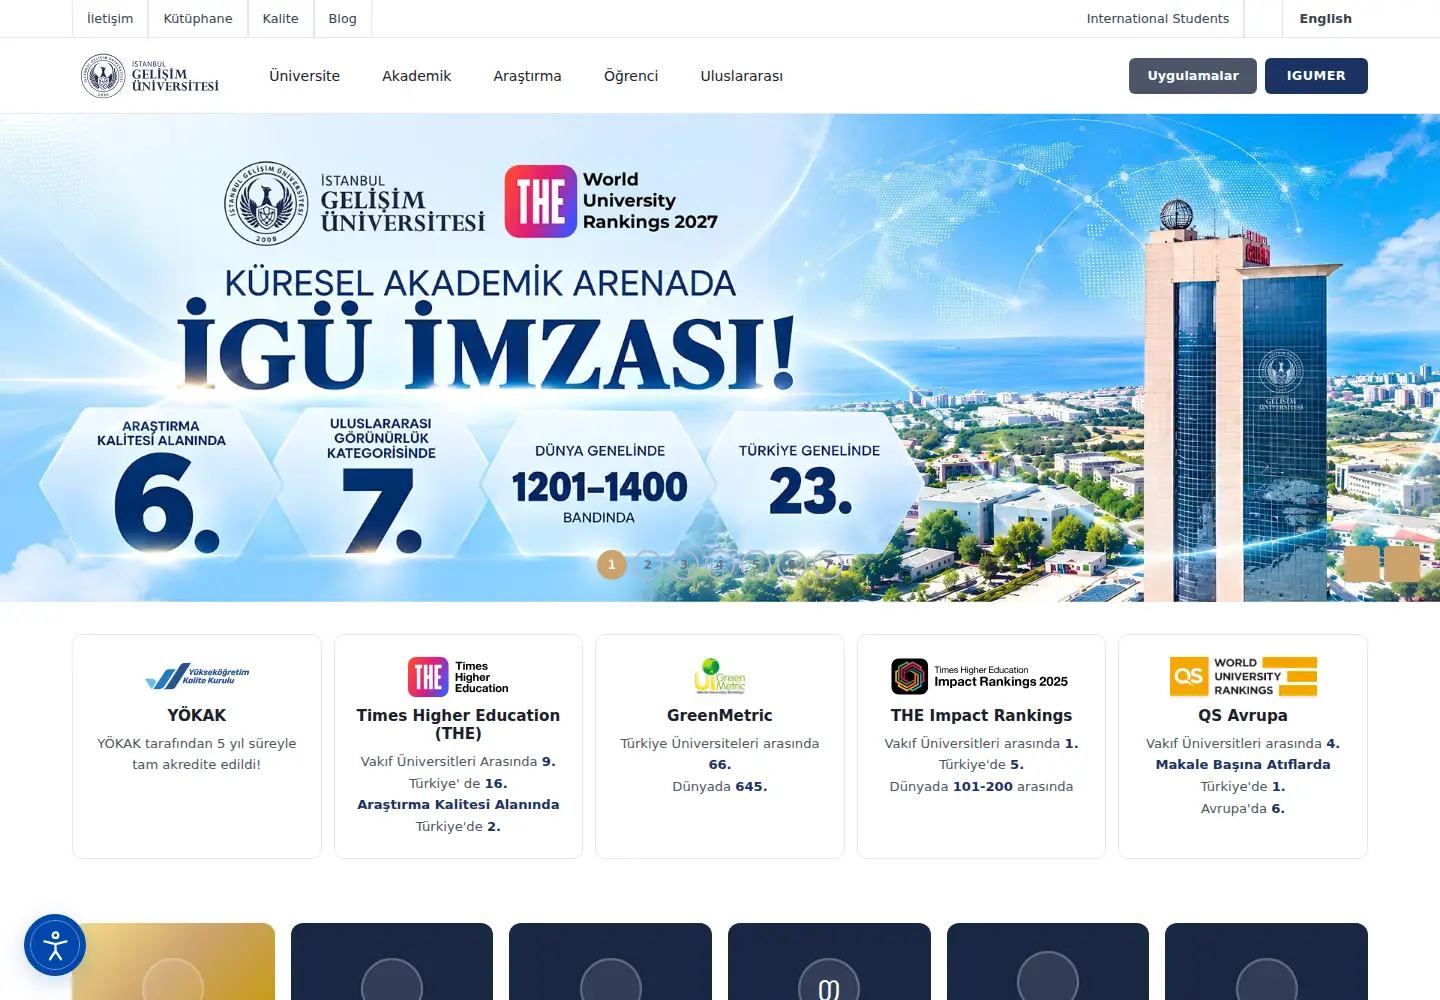Screen dimensions: 1440x1000
Task: Jump to banner slide 2
Action: click(x=648, y=565)
